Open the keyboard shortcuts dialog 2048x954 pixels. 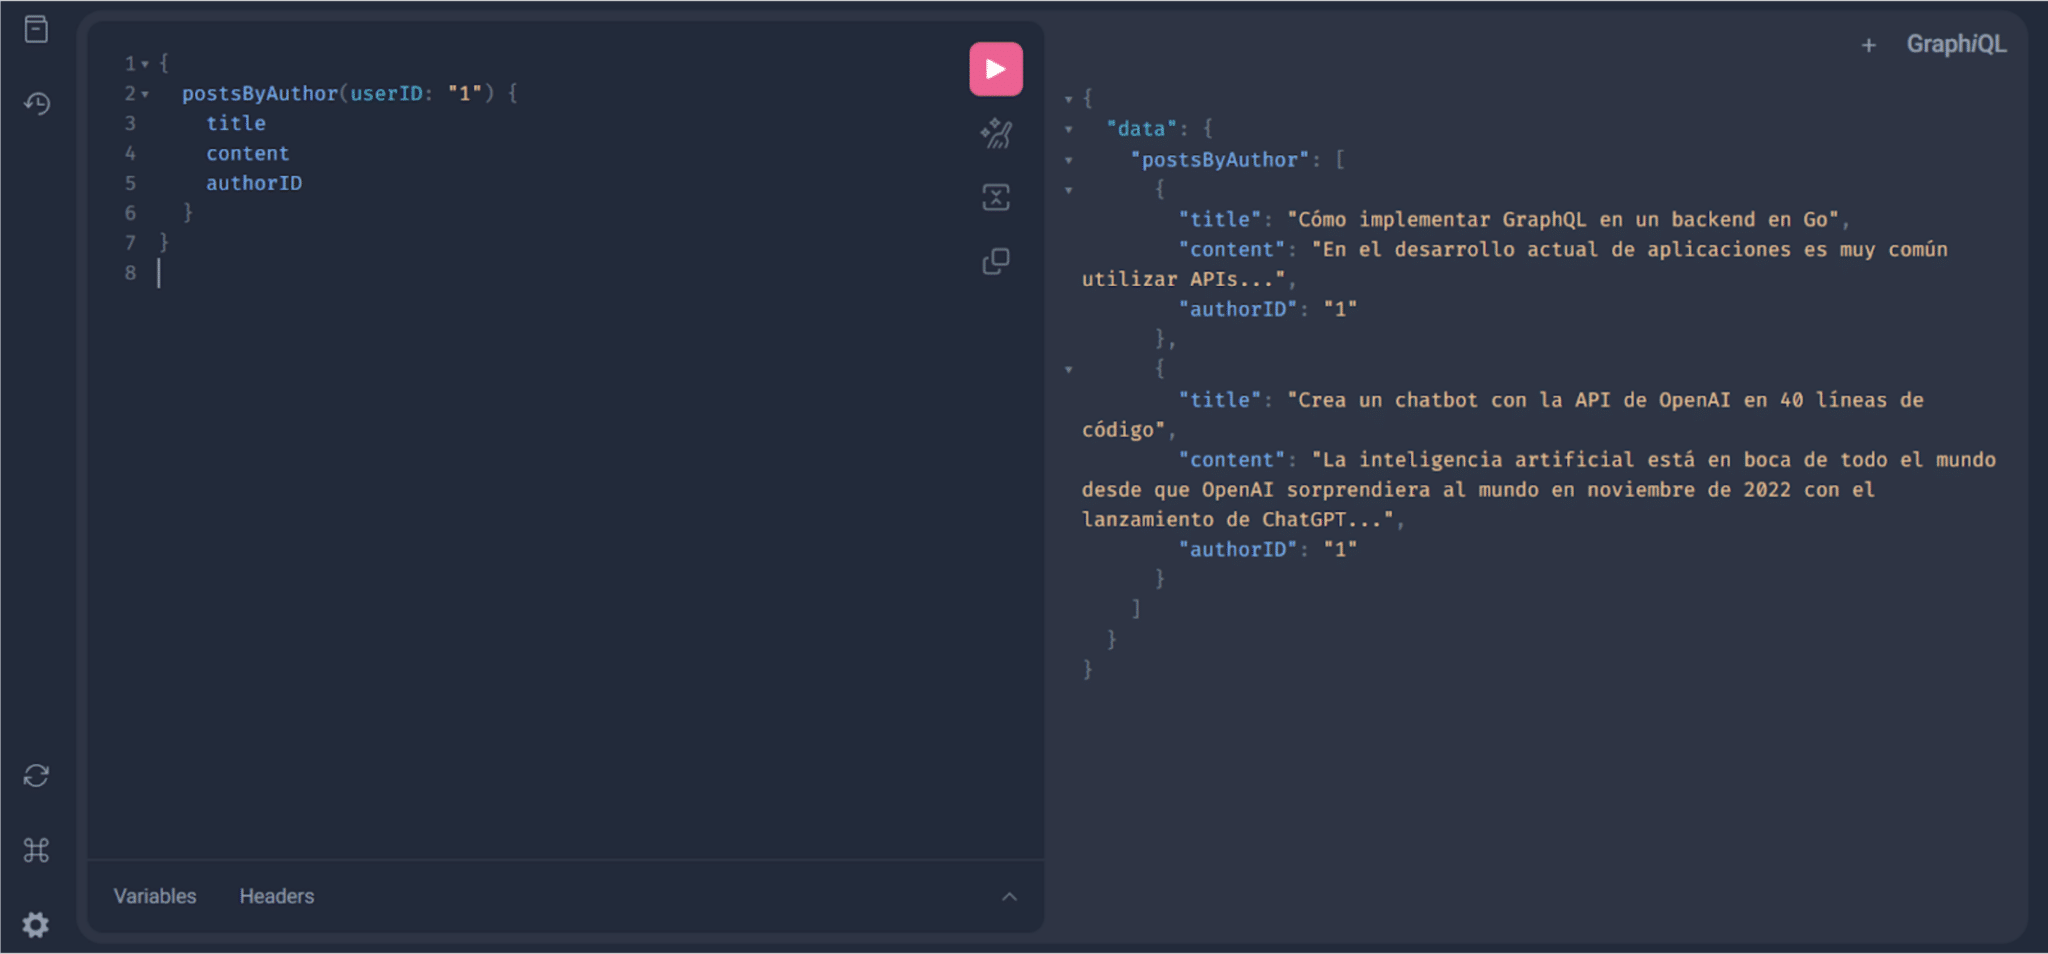37,849
